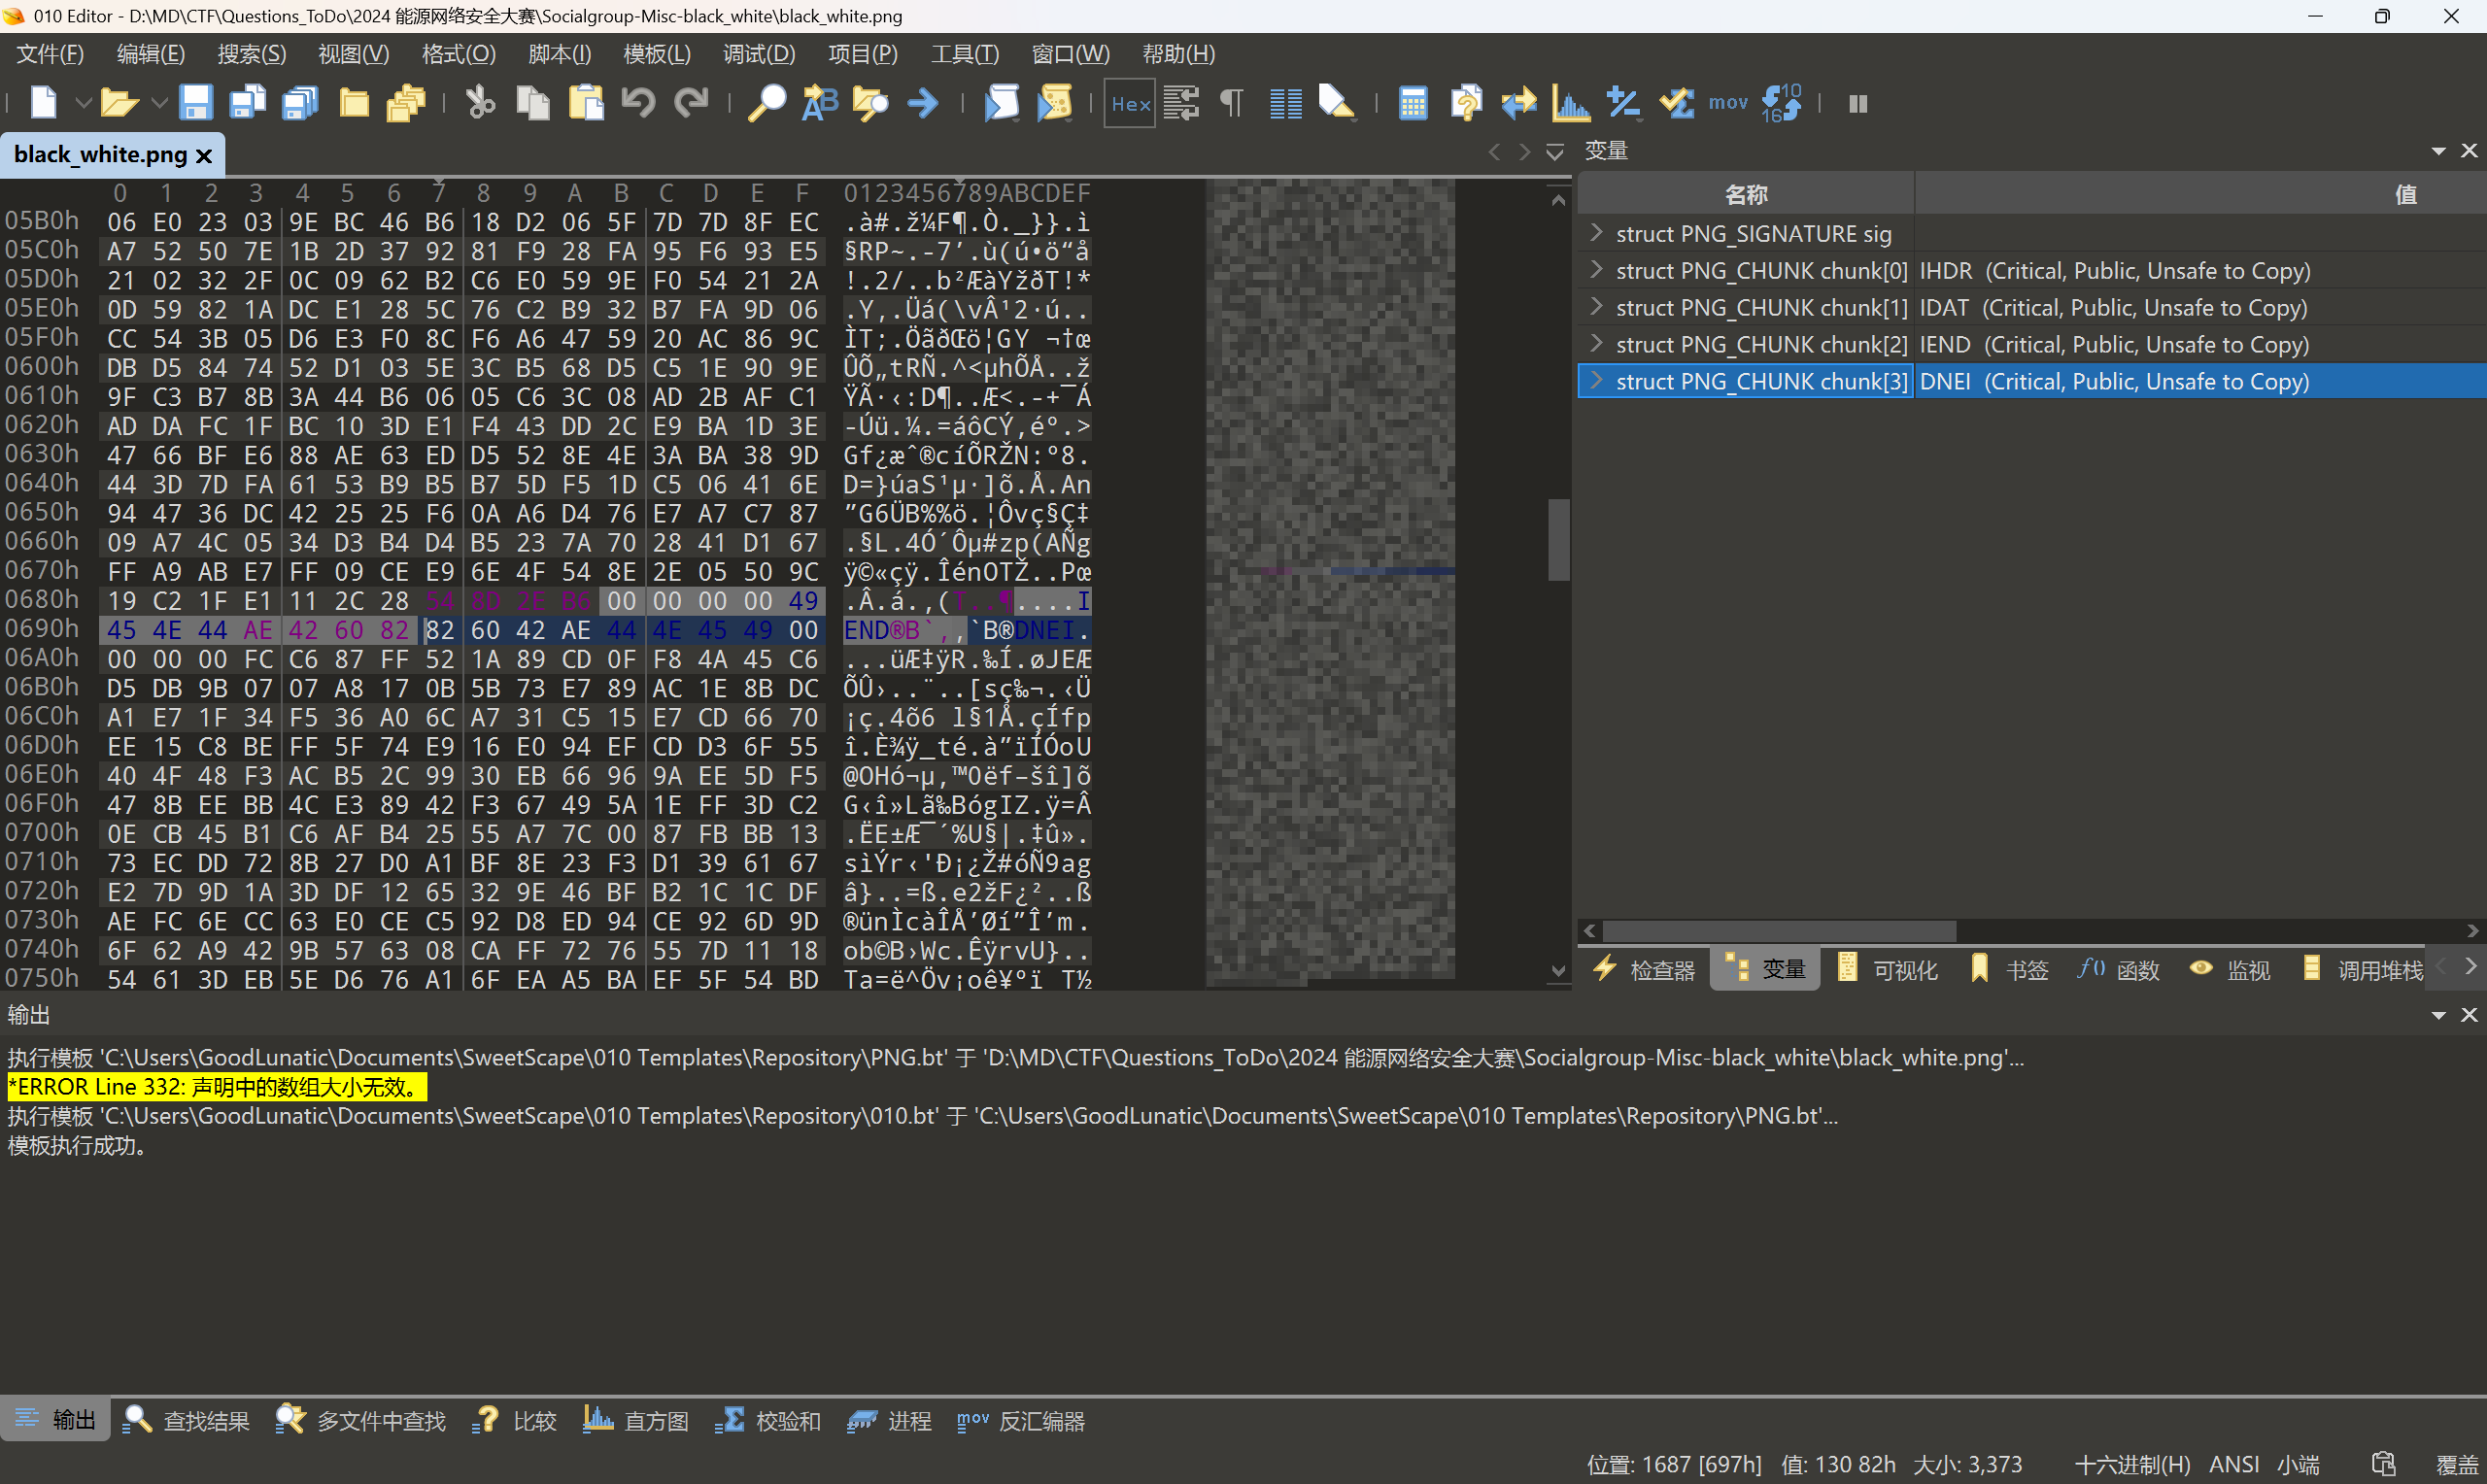
Task: Close the 变量 panel
Action: [2469, 151]
